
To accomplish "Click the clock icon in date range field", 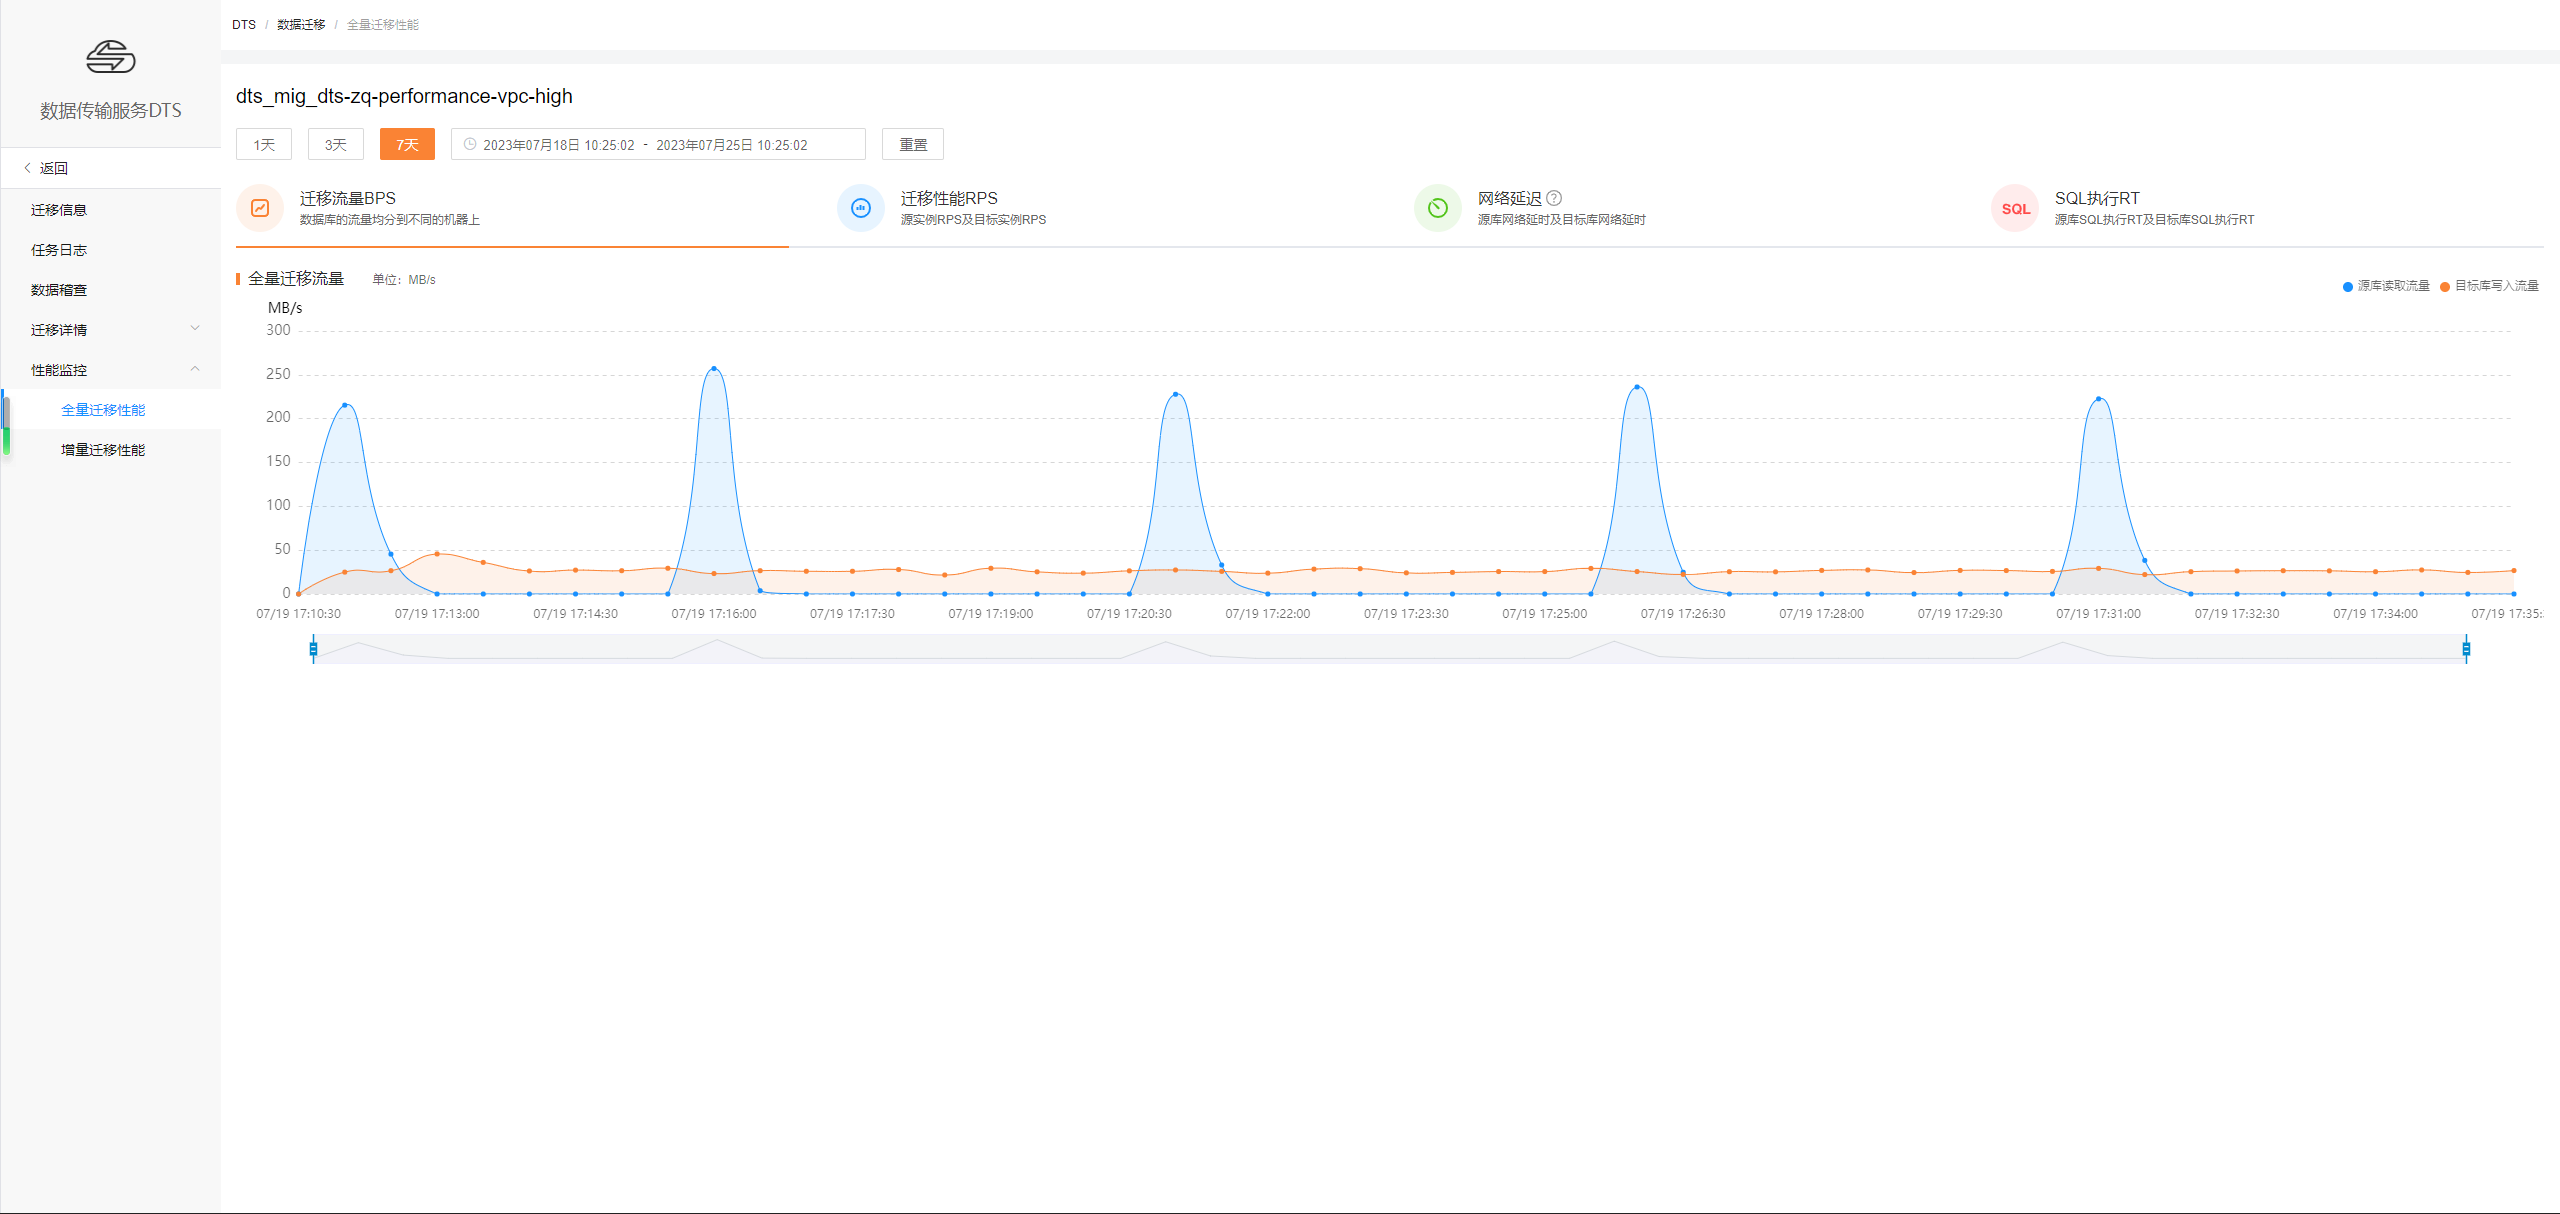I will 470,144.
